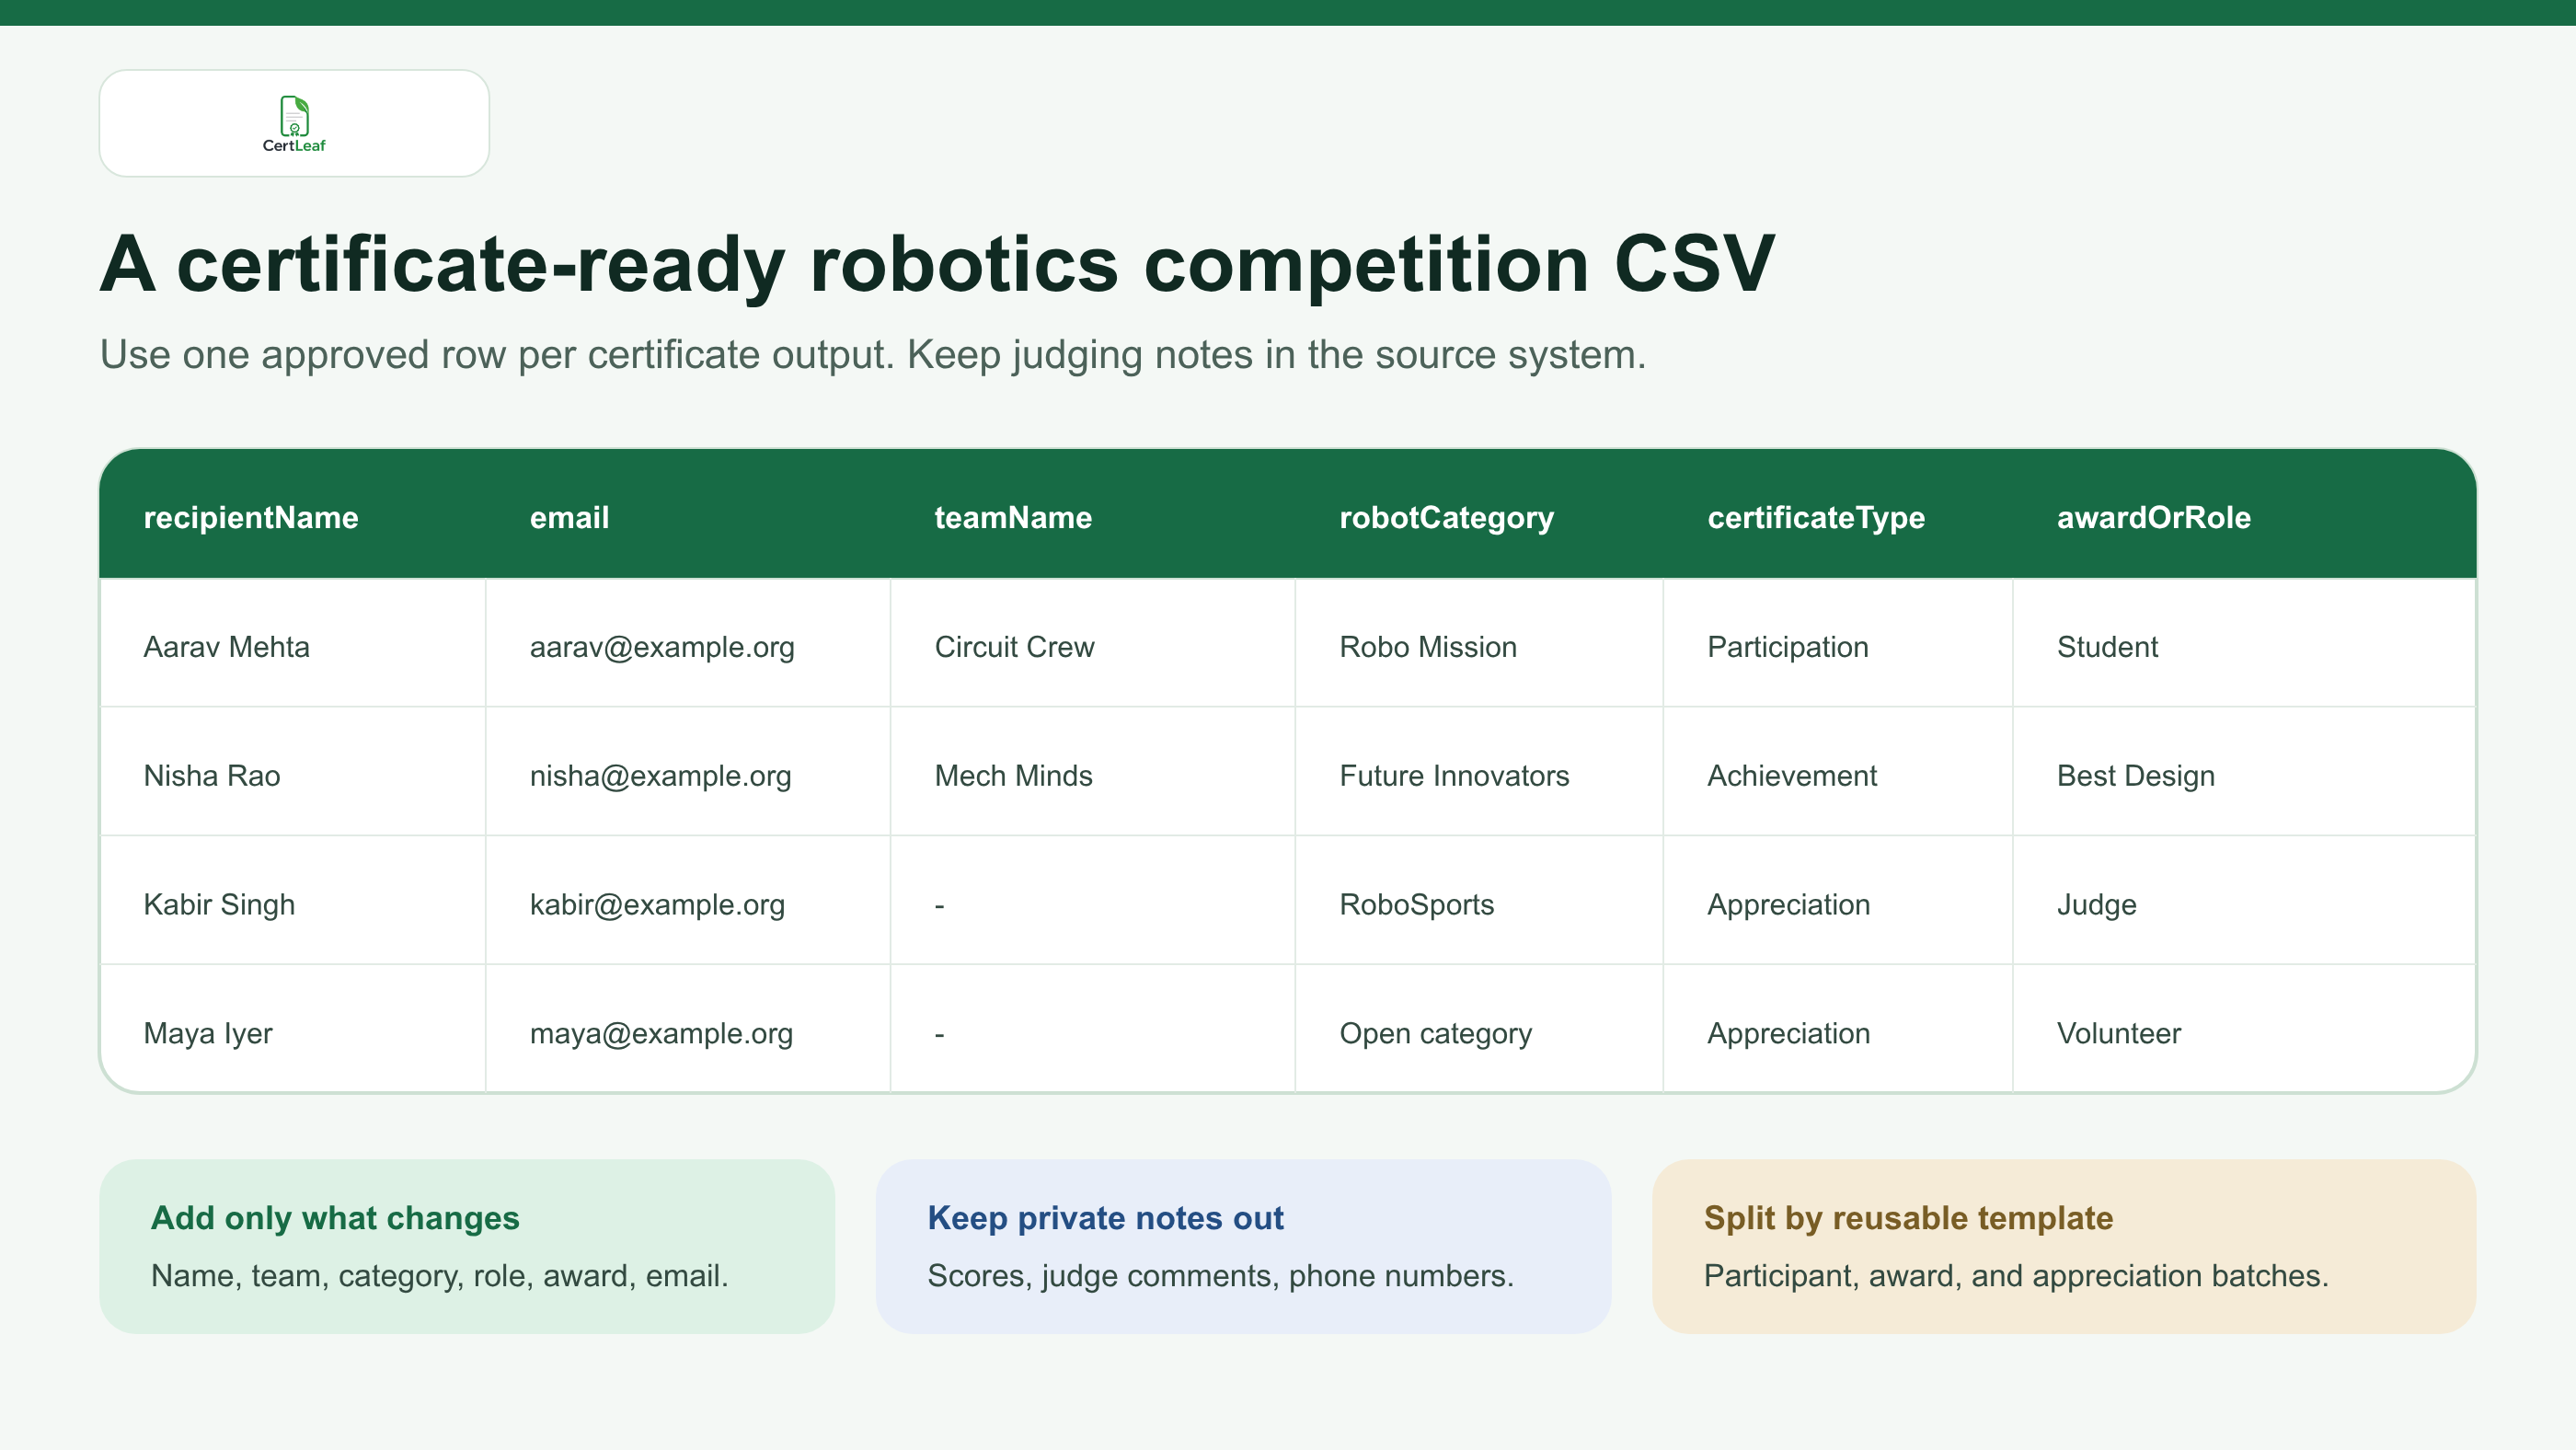This screenshot has height=1450, width=2576.
Task: Select the RoboSports category cell
Action: tap(1479, 904)
